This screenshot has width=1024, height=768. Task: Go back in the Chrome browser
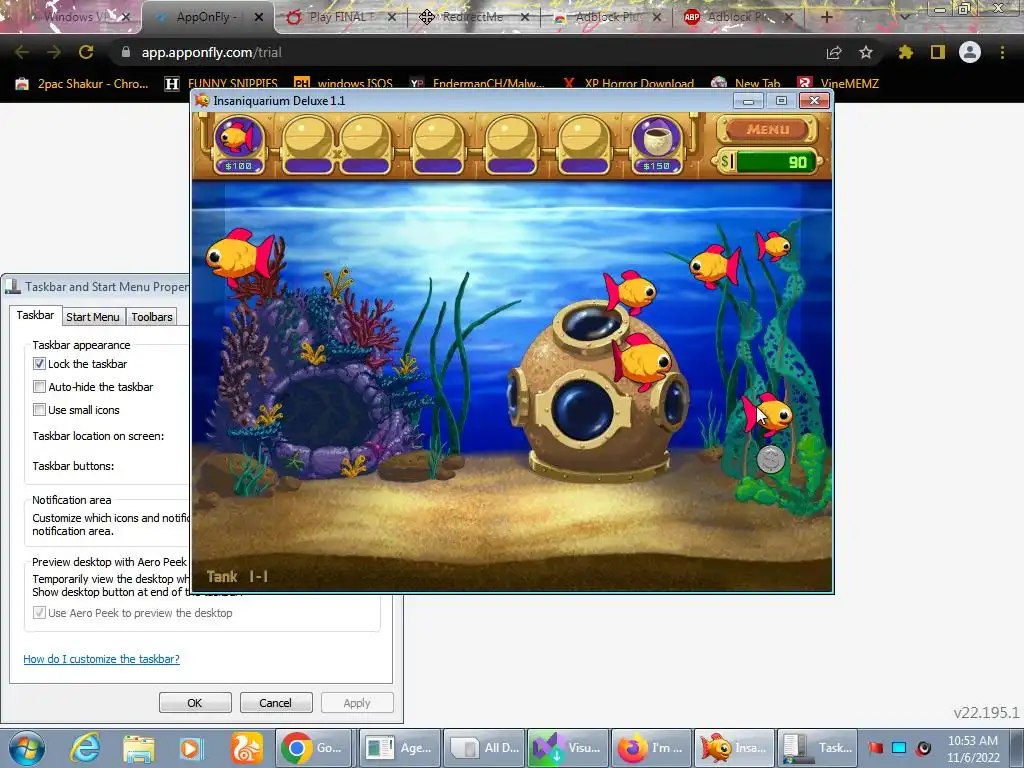[22, 52]
